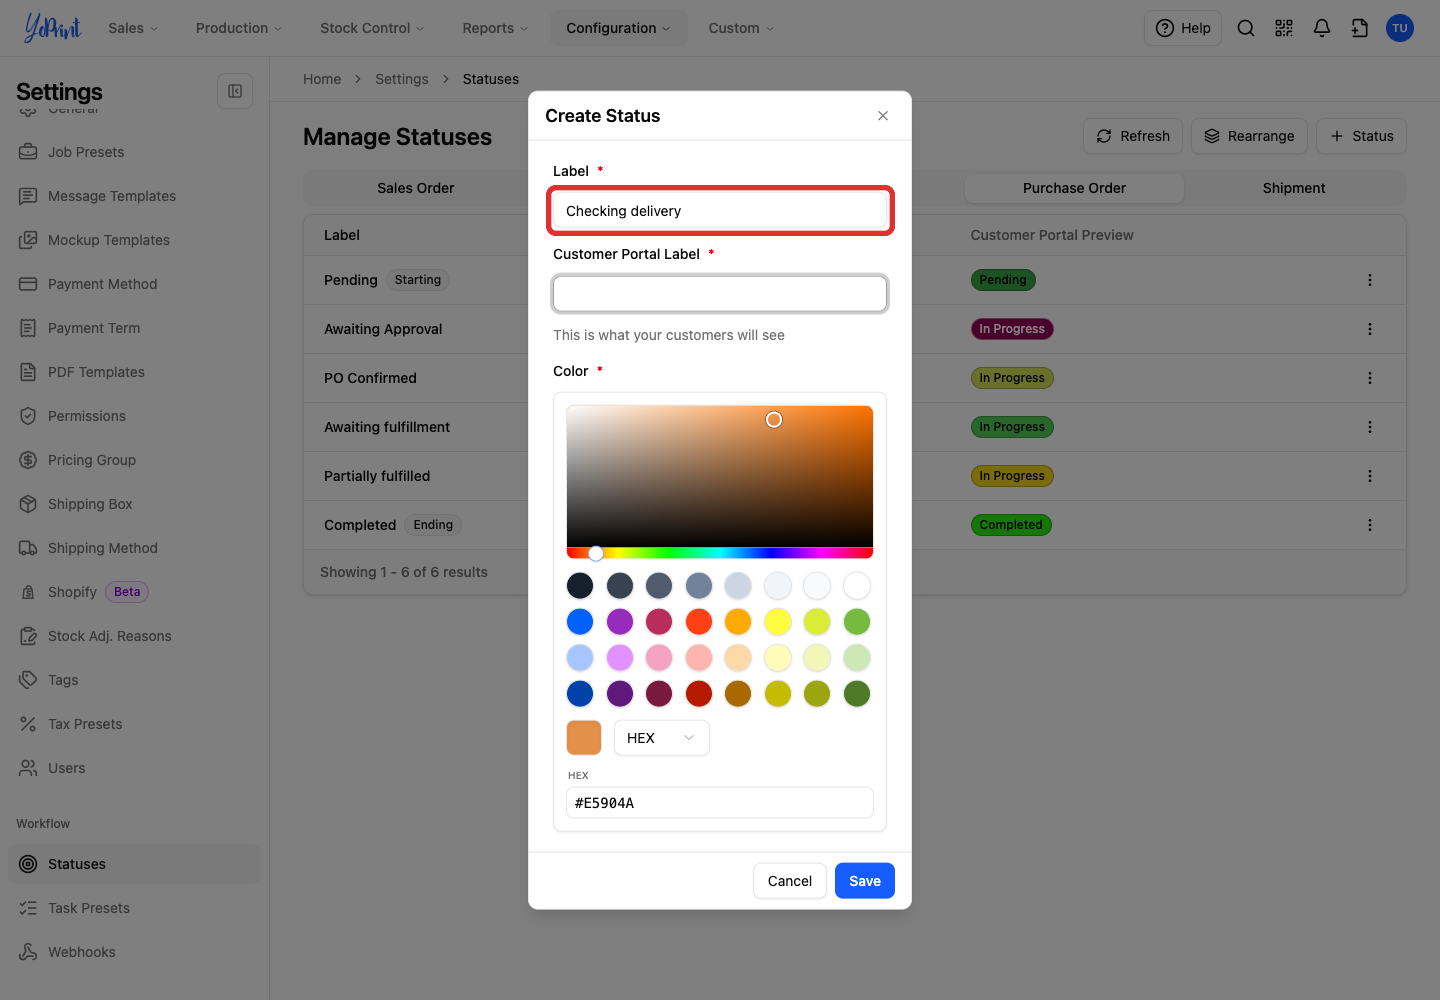Viewport: 1440px width, 1000px height.
Task: Collapse the Settings sidebar panel icon
Action: (x=235, y=91)
